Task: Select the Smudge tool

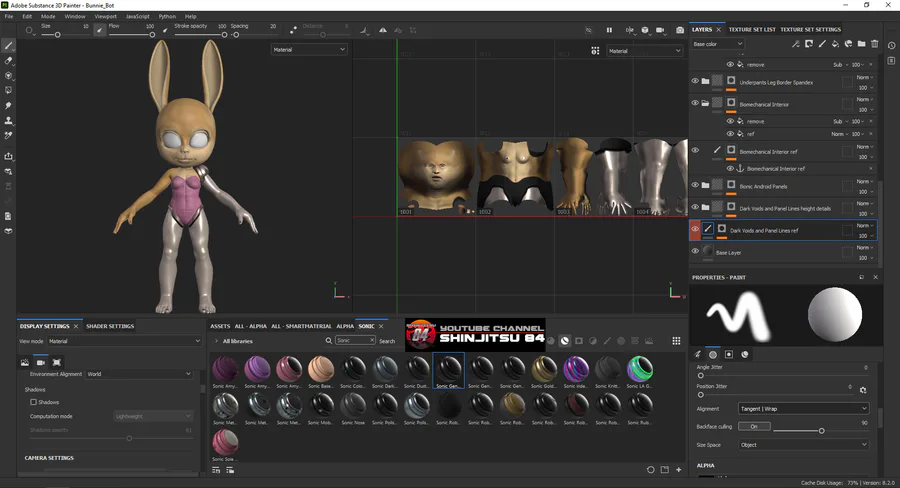Action: click(9, 105)
